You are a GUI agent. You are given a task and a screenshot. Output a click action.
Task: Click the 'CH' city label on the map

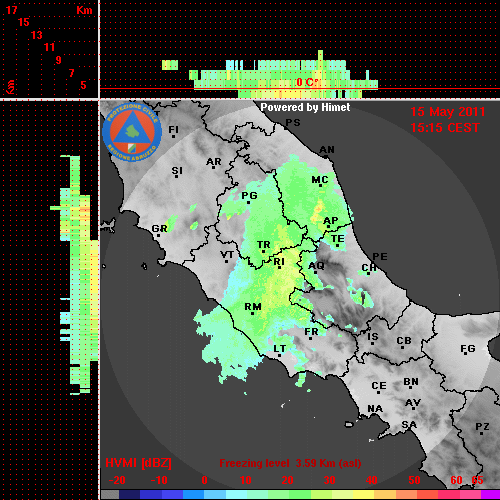coord(369,268)
